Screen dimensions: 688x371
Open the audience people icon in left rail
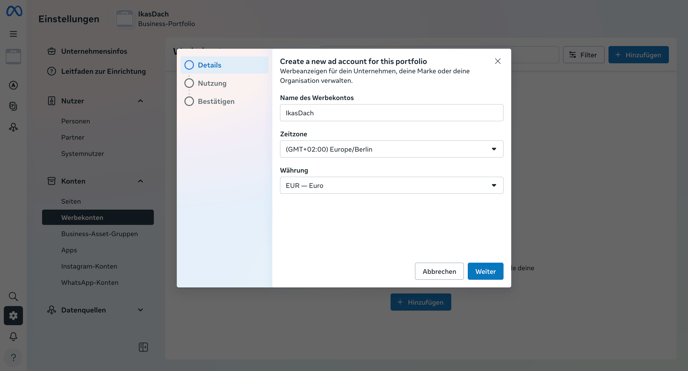coord(14,127)
